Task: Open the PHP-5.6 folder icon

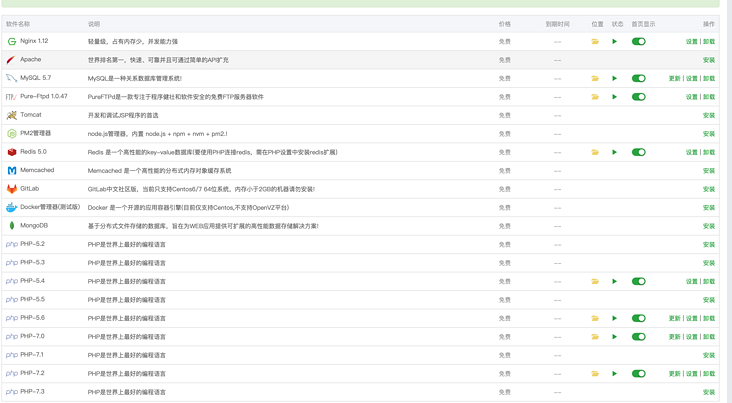Action: pyautogui.click(x=595, y=319)
